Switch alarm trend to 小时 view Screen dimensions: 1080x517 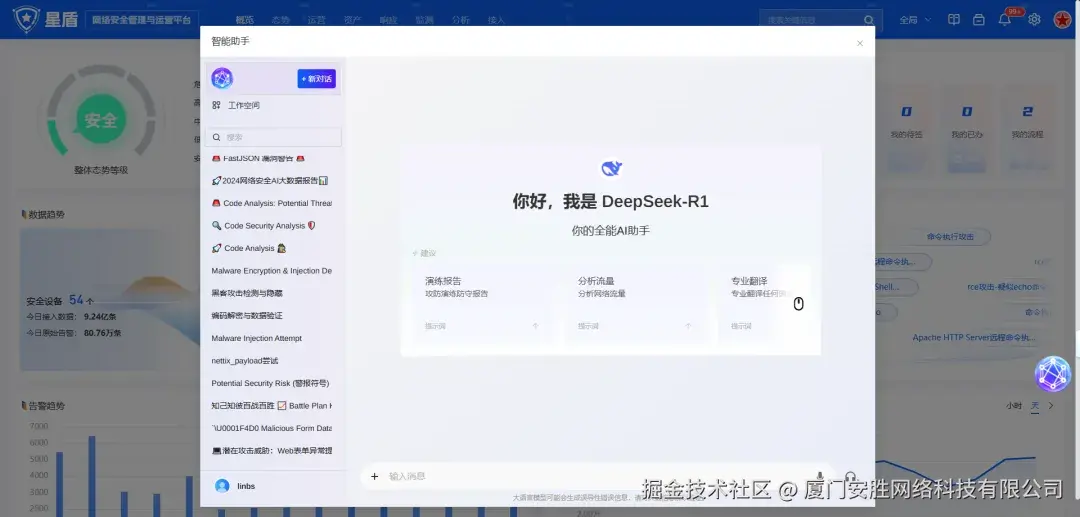point(1014,405)
